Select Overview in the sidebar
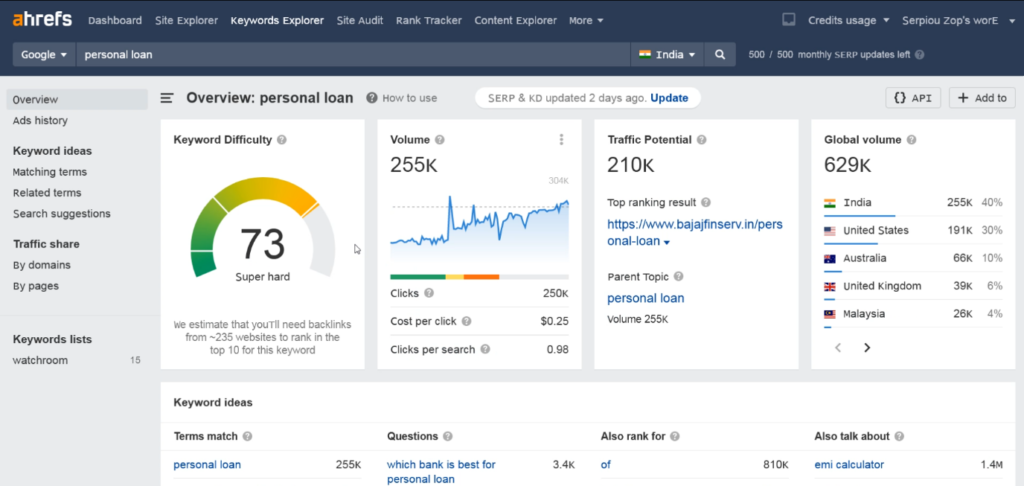This screenshot has width=1024, height=486. (x=77, y=100)
